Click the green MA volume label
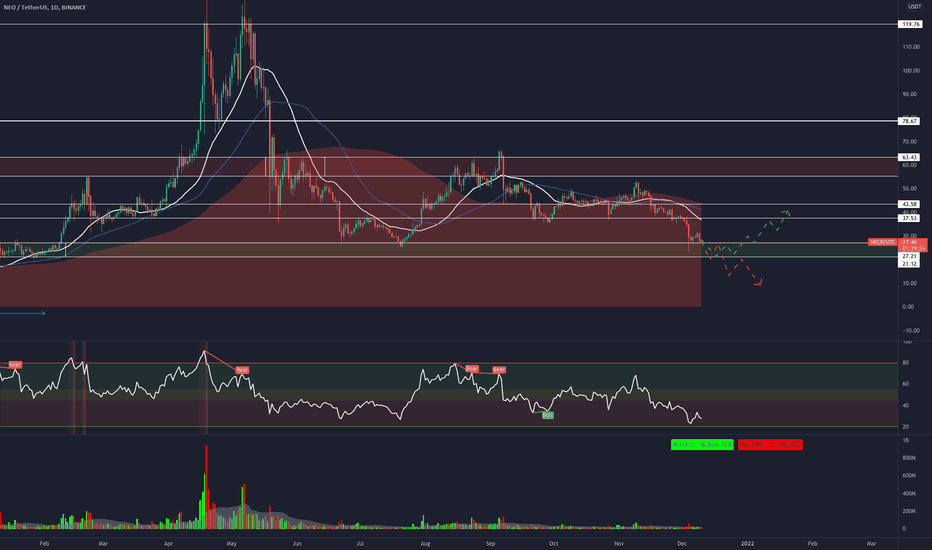932x550 pixels. [702, 444]
